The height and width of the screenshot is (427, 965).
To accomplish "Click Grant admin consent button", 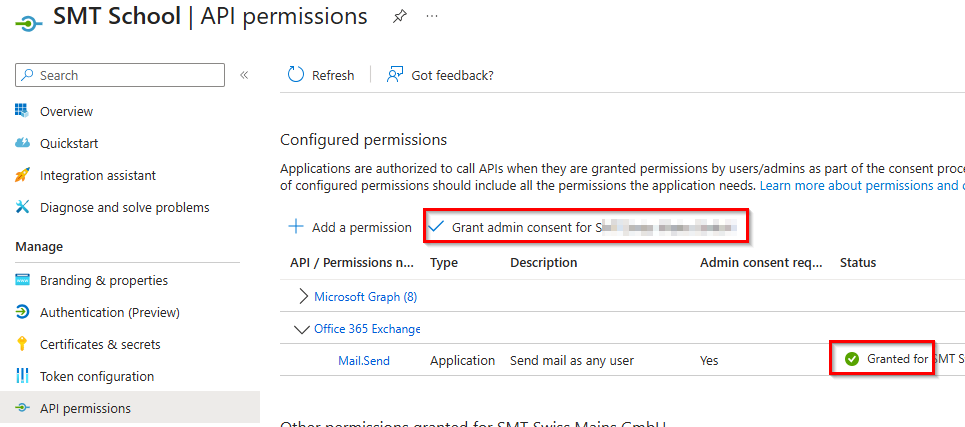I will pos(586,227).
